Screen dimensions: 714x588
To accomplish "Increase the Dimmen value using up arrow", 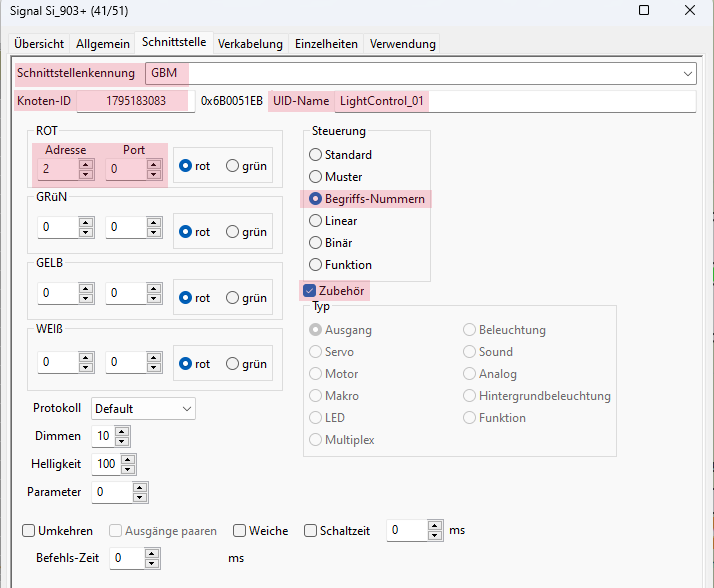I will (x=122, y=432).
